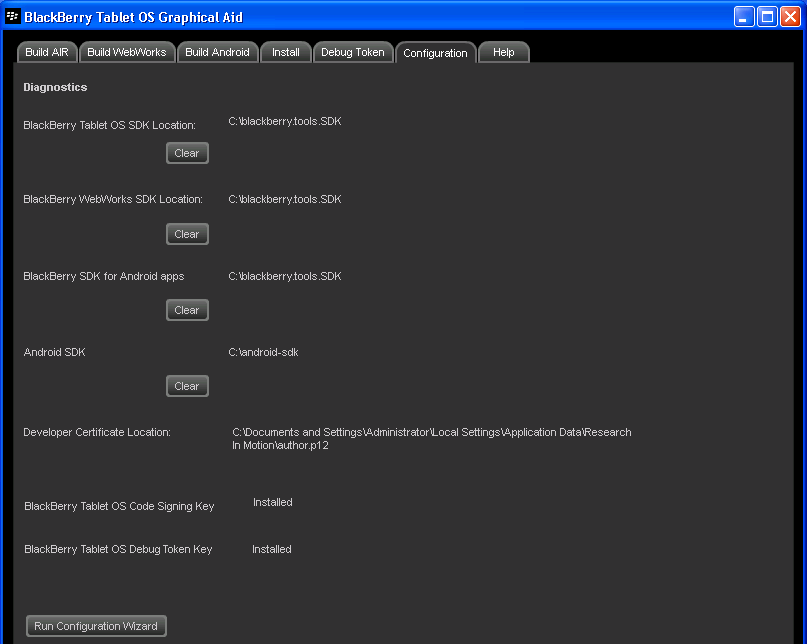Go to the Build Android tab
This screenshot has width=807, height=644.
tap(217, 52)
